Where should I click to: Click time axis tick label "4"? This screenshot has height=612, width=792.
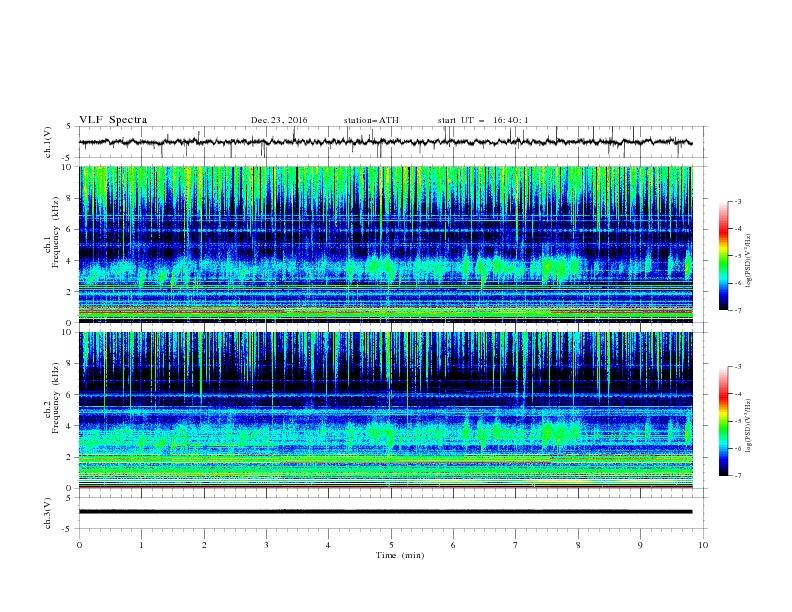328,545
